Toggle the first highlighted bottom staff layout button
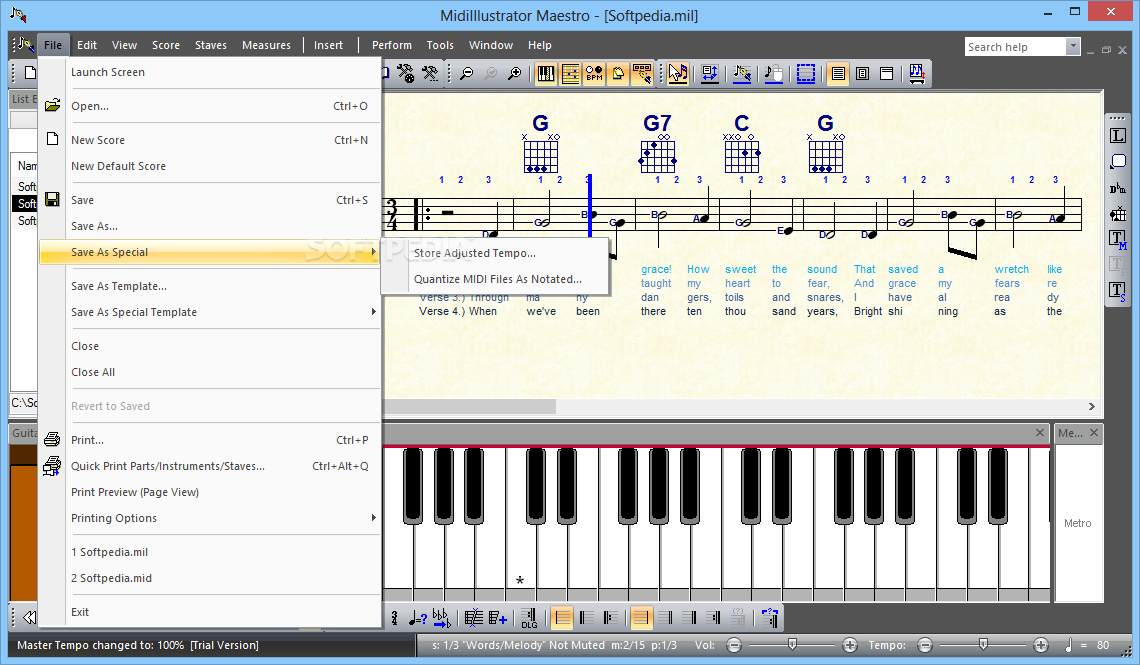Screen dimensions: 1140x665 point(562,618)
